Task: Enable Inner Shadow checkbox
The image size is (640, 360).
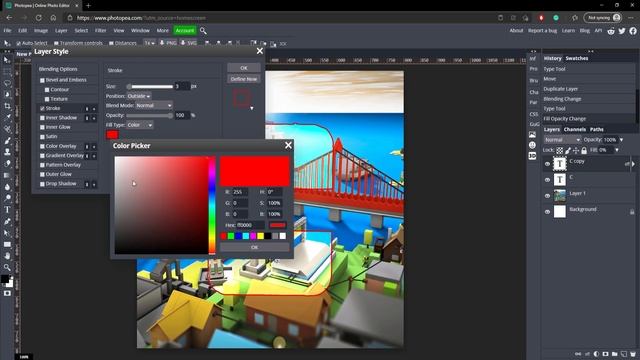Action: pyautogui.click(x=42, y=118)
